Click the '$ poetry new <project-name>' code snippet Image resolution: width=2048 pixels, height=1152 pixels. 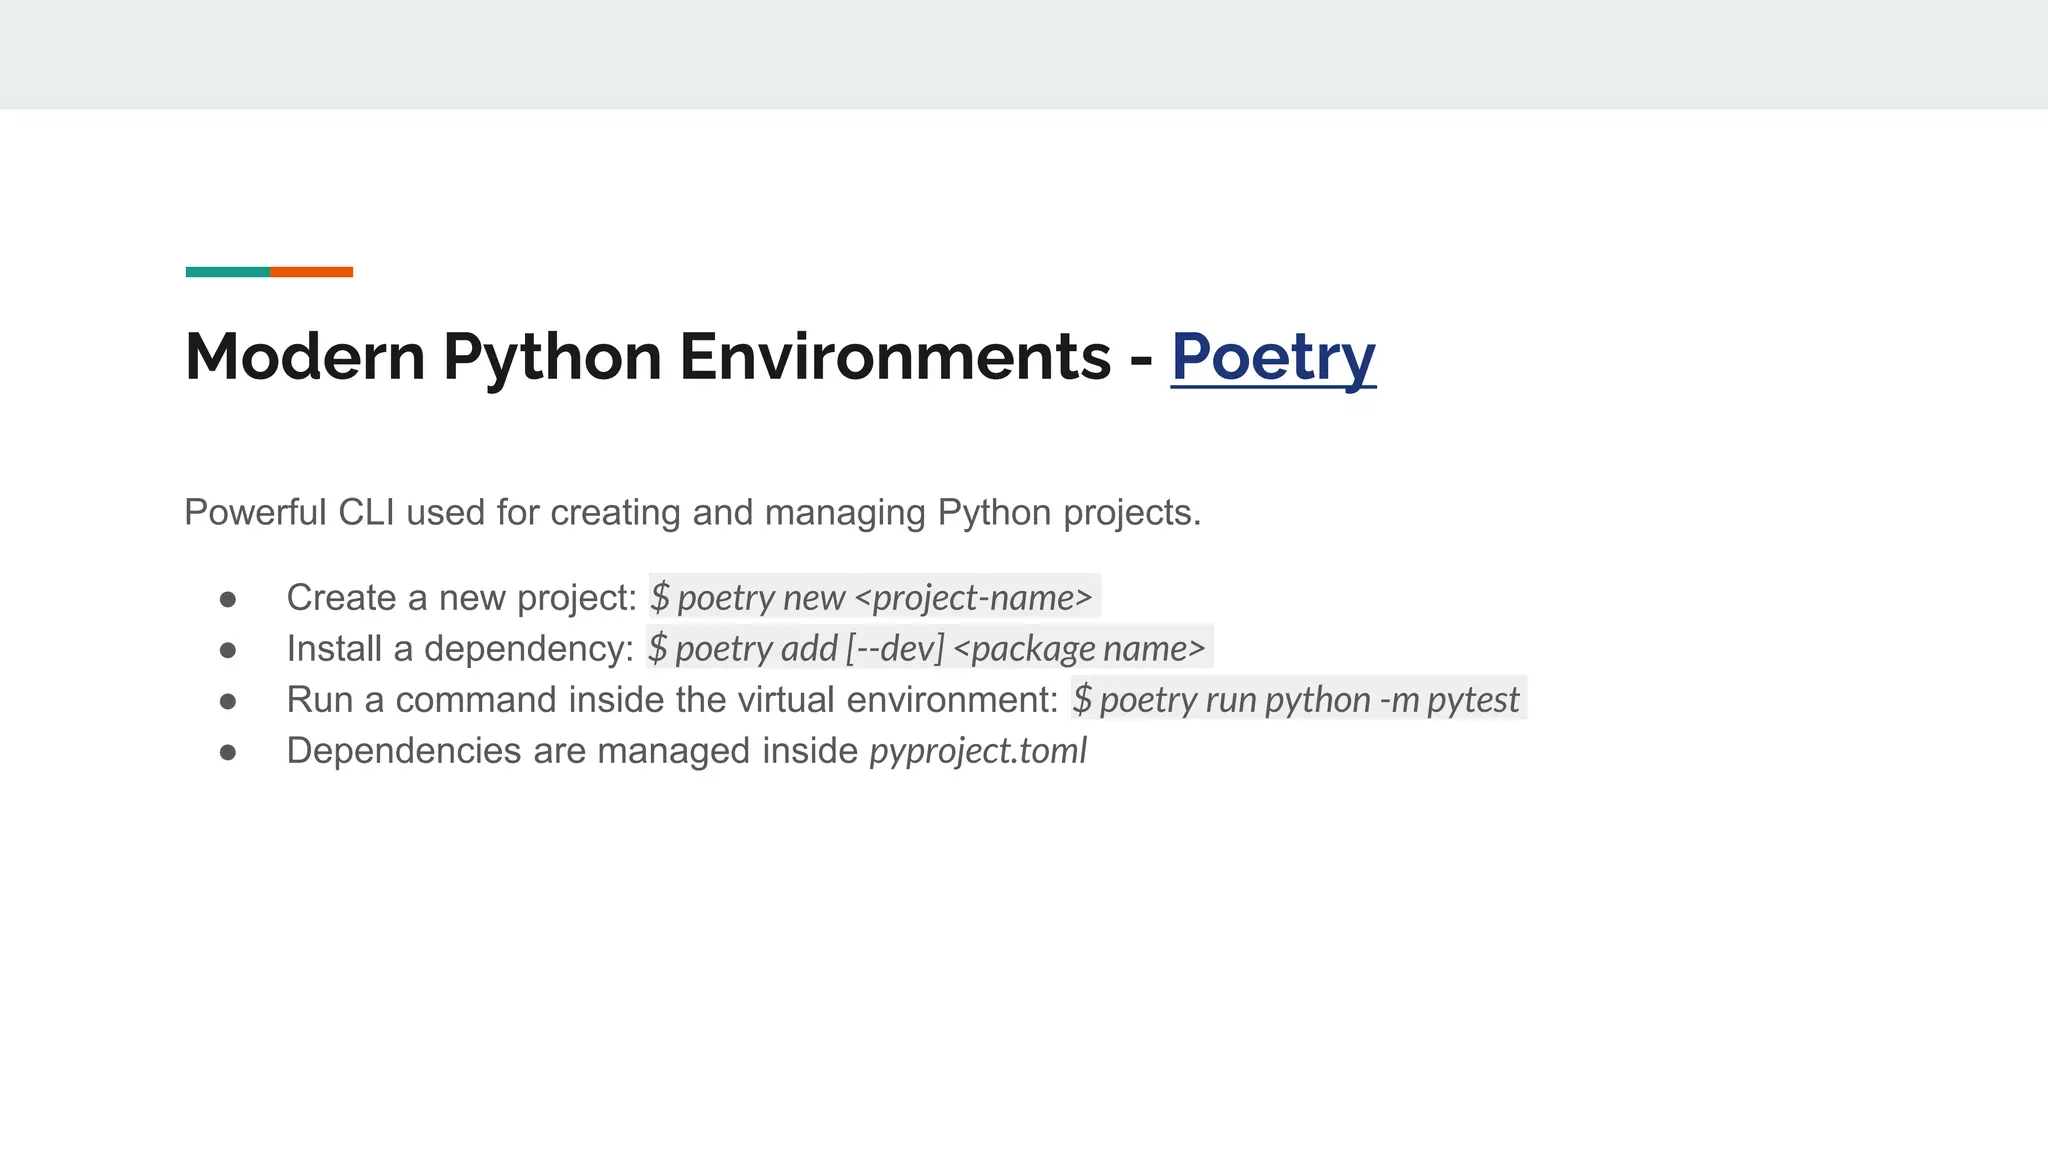point(872,597)
